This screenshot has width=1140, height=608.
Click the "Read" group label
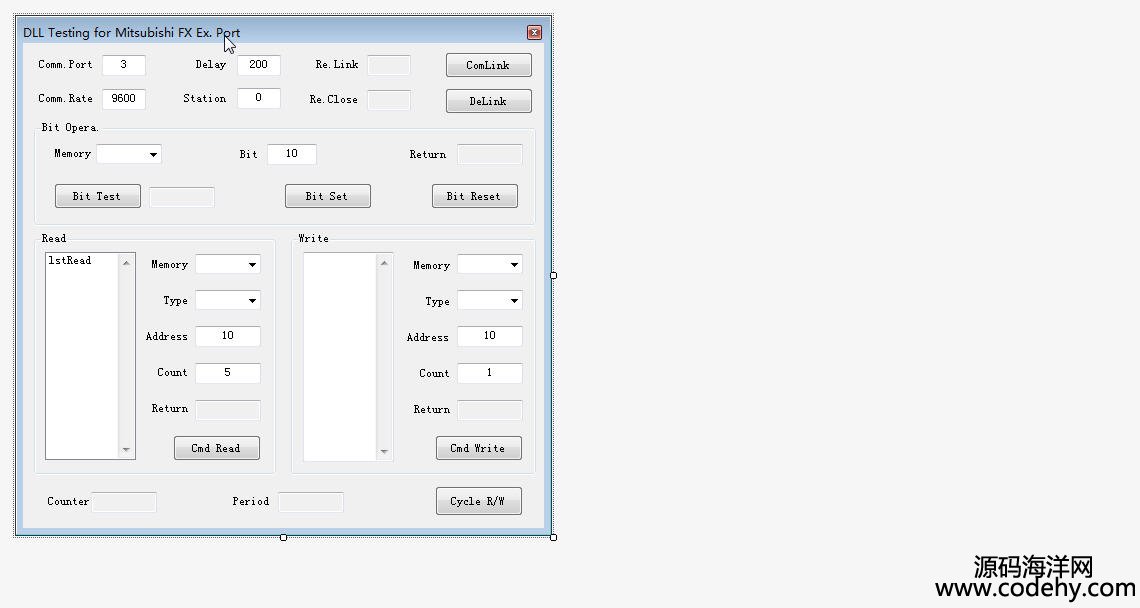[54, 239]
